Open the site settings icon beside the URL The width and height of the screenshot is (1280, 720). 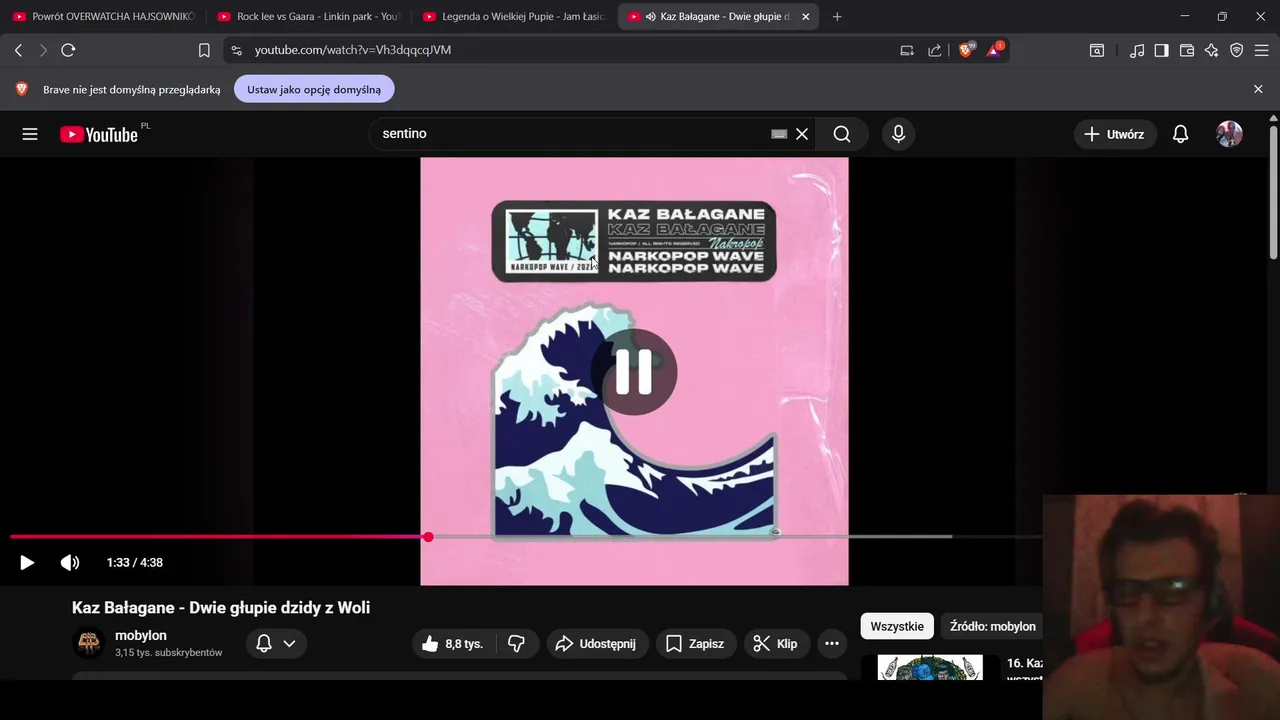click(x=235, y=50)
